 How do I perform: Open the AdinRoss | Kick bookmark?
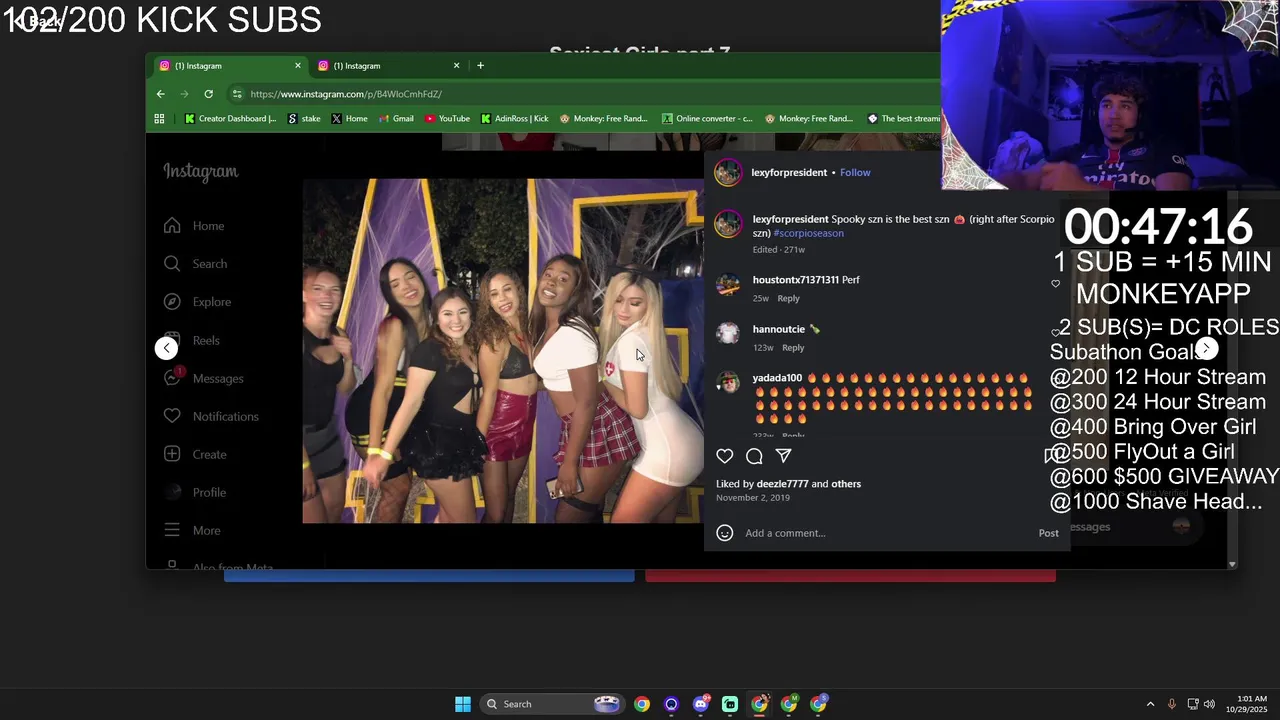515,119
